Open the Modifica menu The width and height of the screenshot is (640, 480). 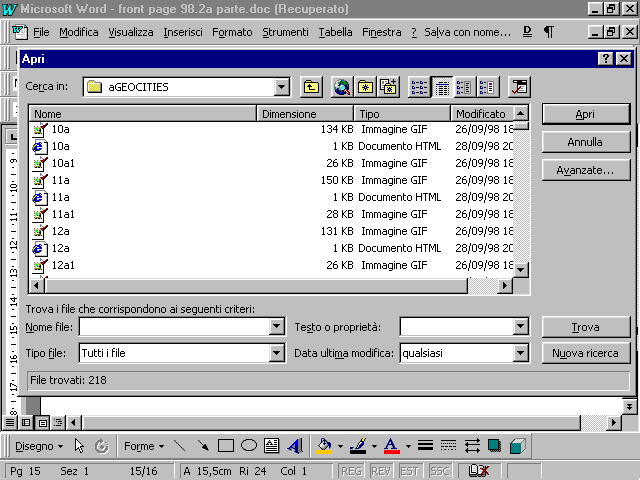[x=79, y=32]
